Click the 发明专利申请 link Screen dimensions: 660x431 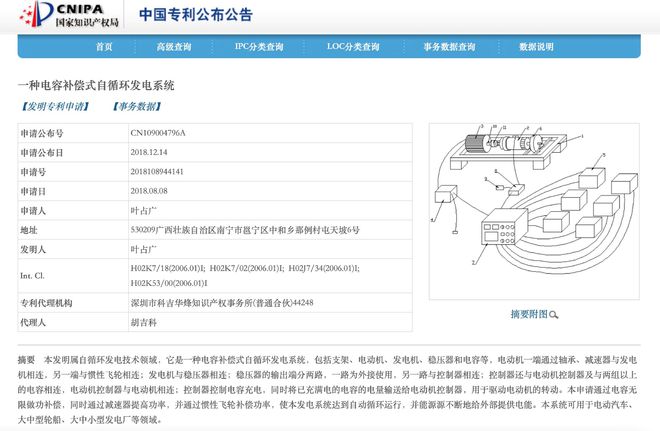tap(55, 106)
